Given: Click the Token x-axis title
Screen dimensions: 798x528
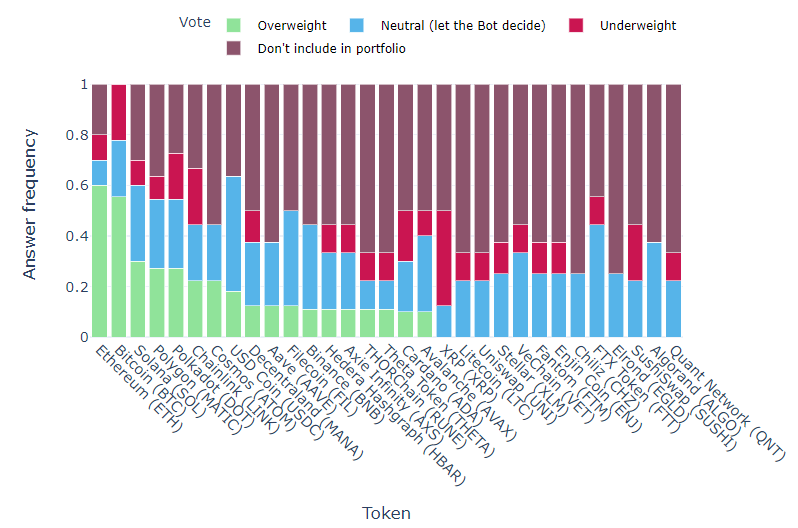Looking at the screenshot, I should (x=386, y=512).
